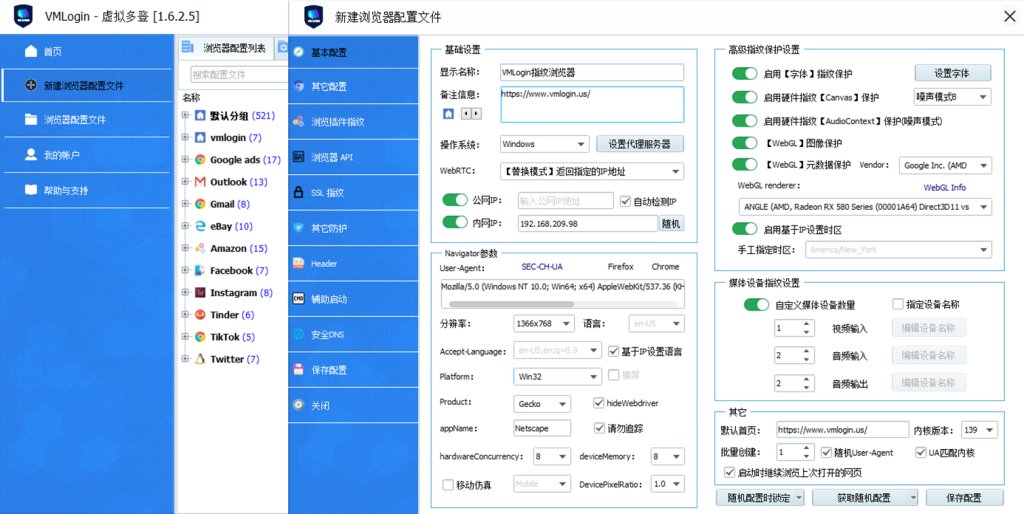The height and width of the screenshot is (514, 1024).
Task: Open the hardwareConcurrency dropdown
Action: tap(551, 457)
